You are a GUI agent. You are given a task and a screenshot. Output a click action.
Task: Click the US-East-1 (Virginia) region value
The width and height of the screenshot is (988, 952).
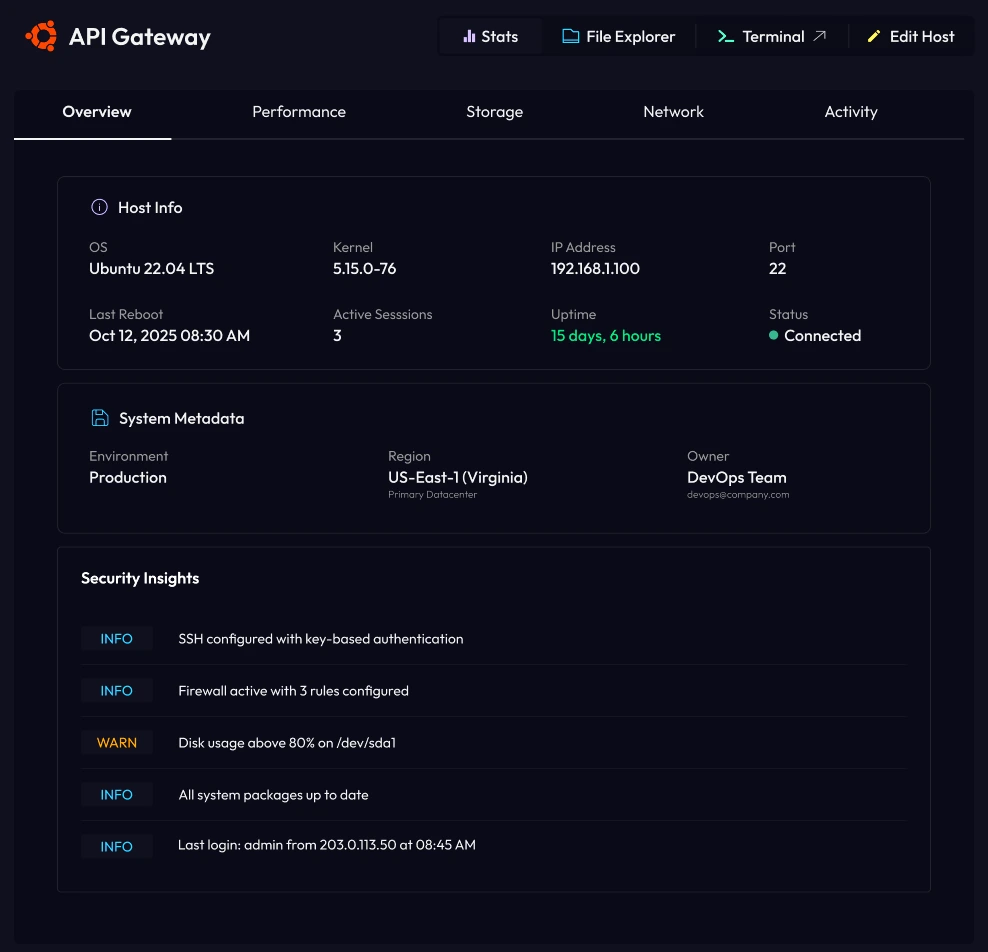click(x=457, y=477)
